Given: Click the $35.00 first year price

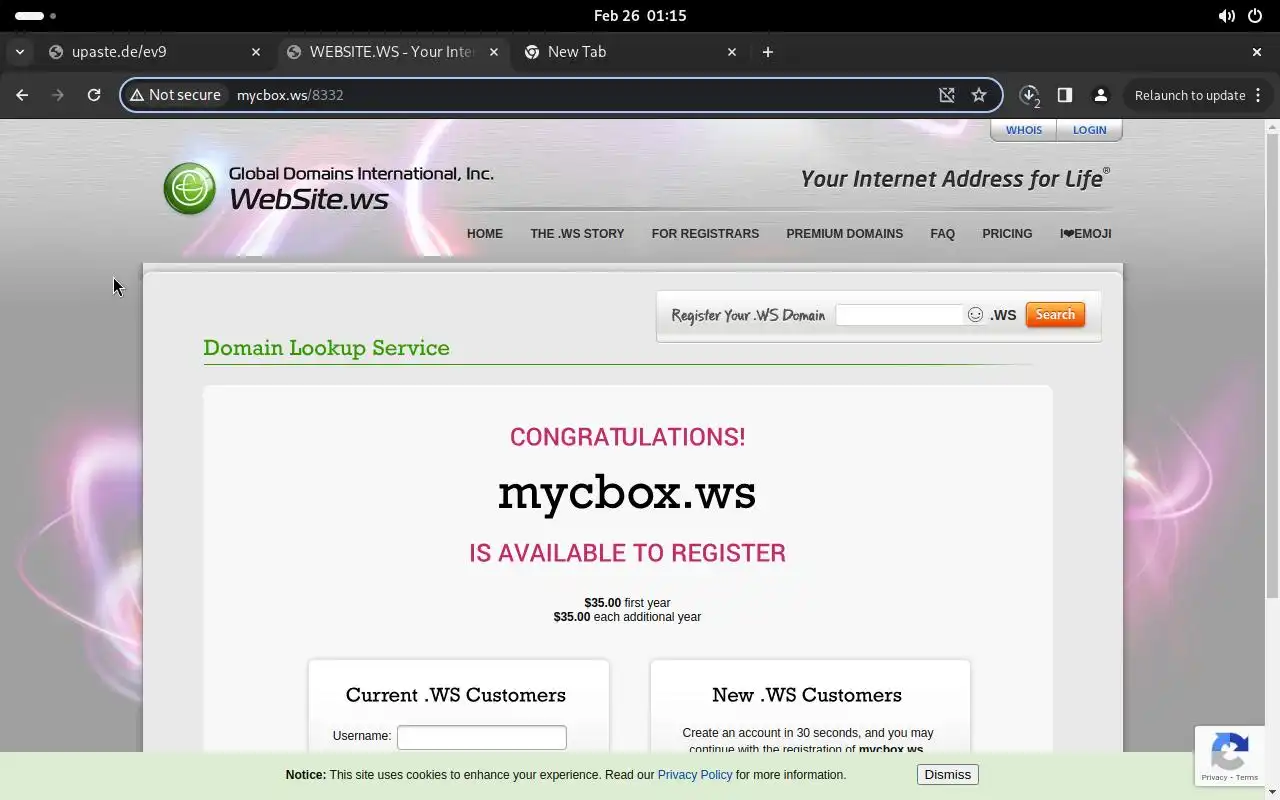Looking at the screenshot, I should (627, 603).
